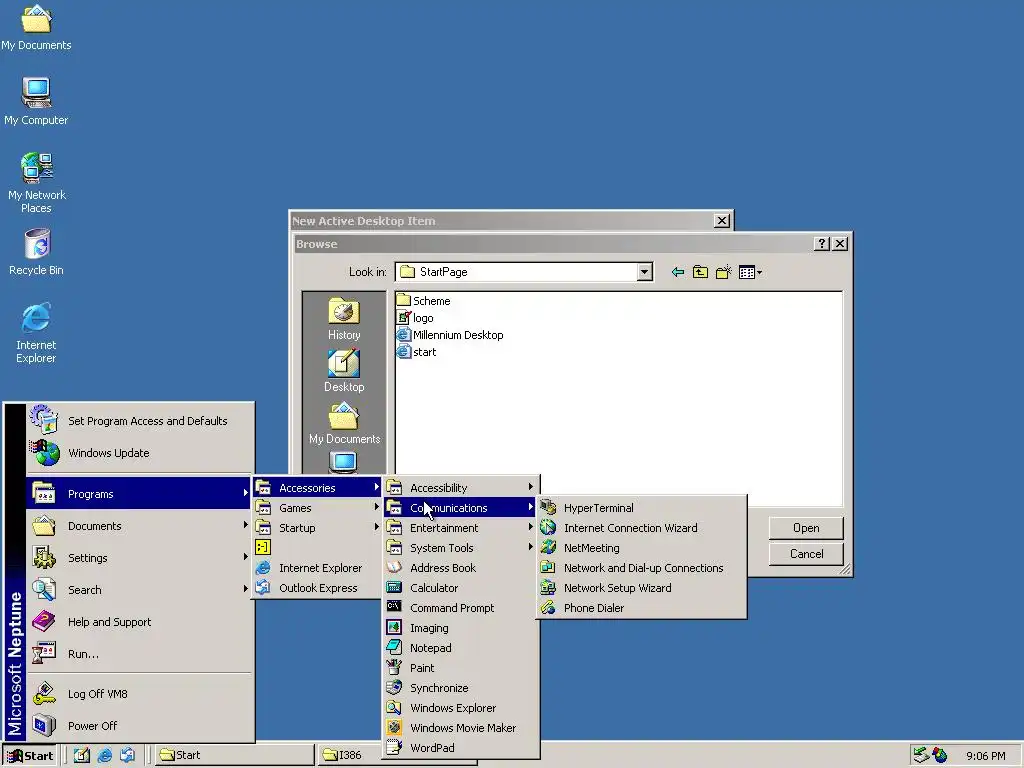Image resolution: width=1024 pixels, height=768 pixels.
Task: Open My Network Places desktop icon
Action: tap(37, 183)
